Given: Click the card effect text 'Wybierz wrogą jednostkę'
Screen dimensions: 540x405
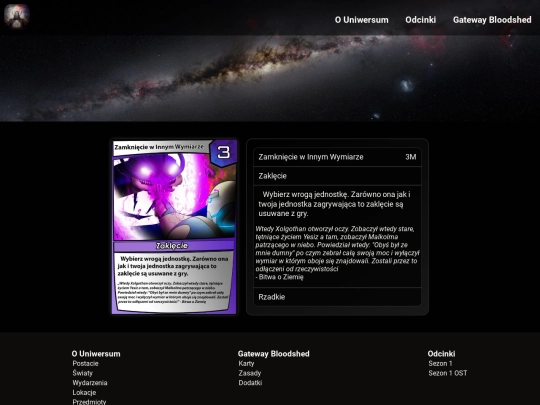Looking at the screenshot, I should point(334,204).
